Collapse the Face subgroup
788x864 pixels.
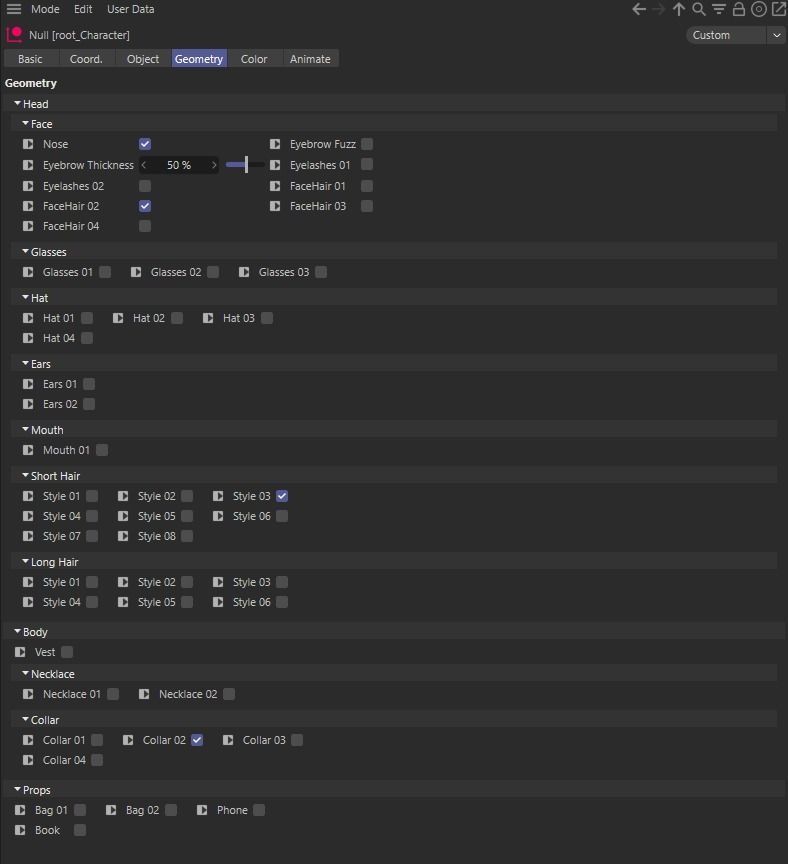point(25,123)
